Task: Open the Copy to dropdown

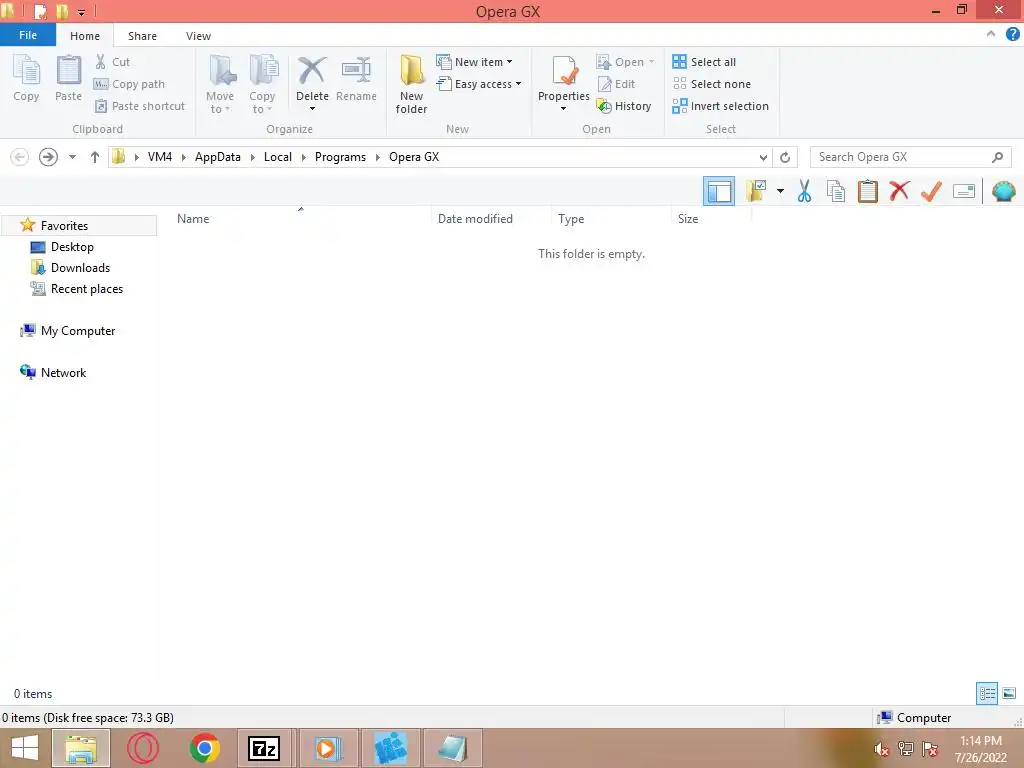Action: coord(262,84)
